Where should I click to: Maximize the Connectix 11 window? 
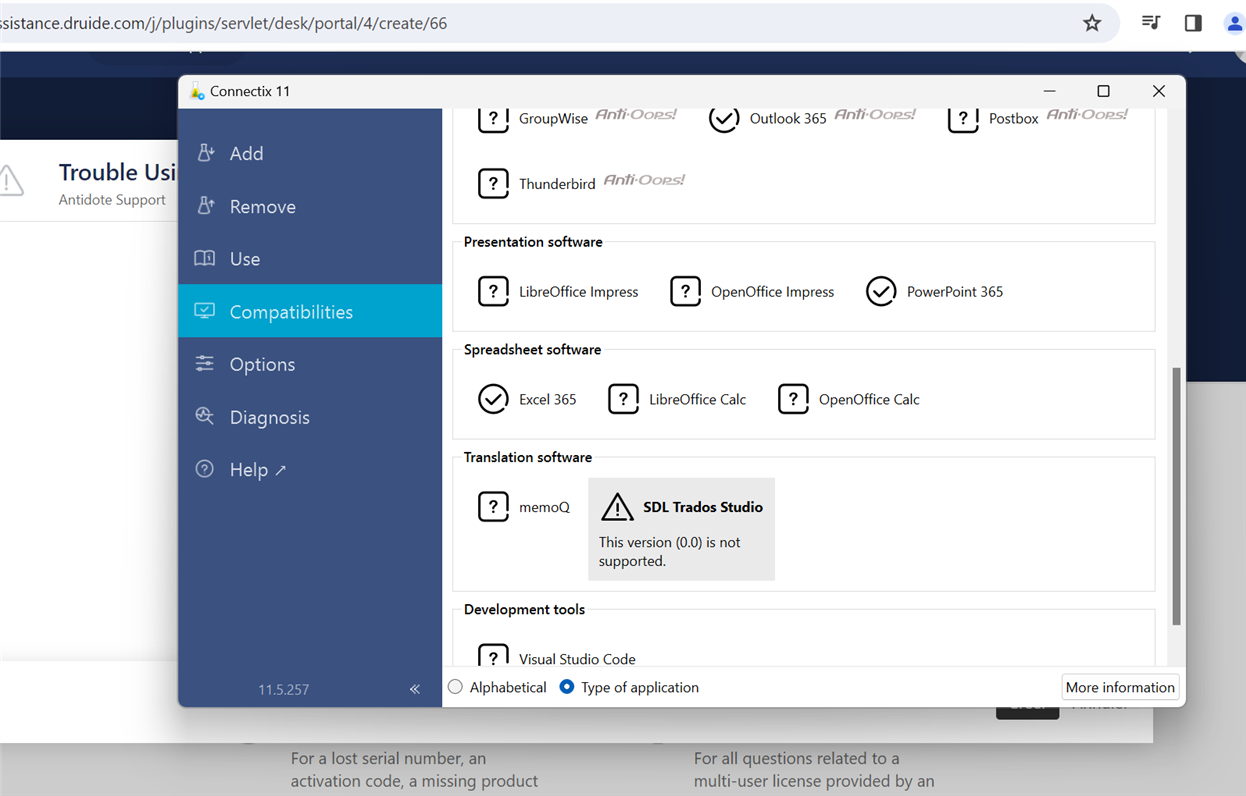(1103, 91)
